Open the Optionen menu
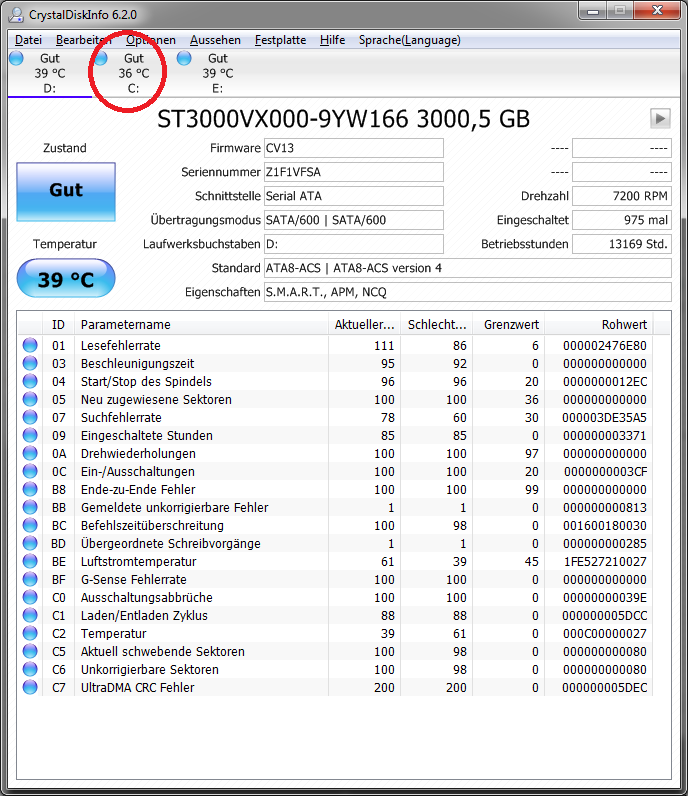 pos(151,40)
